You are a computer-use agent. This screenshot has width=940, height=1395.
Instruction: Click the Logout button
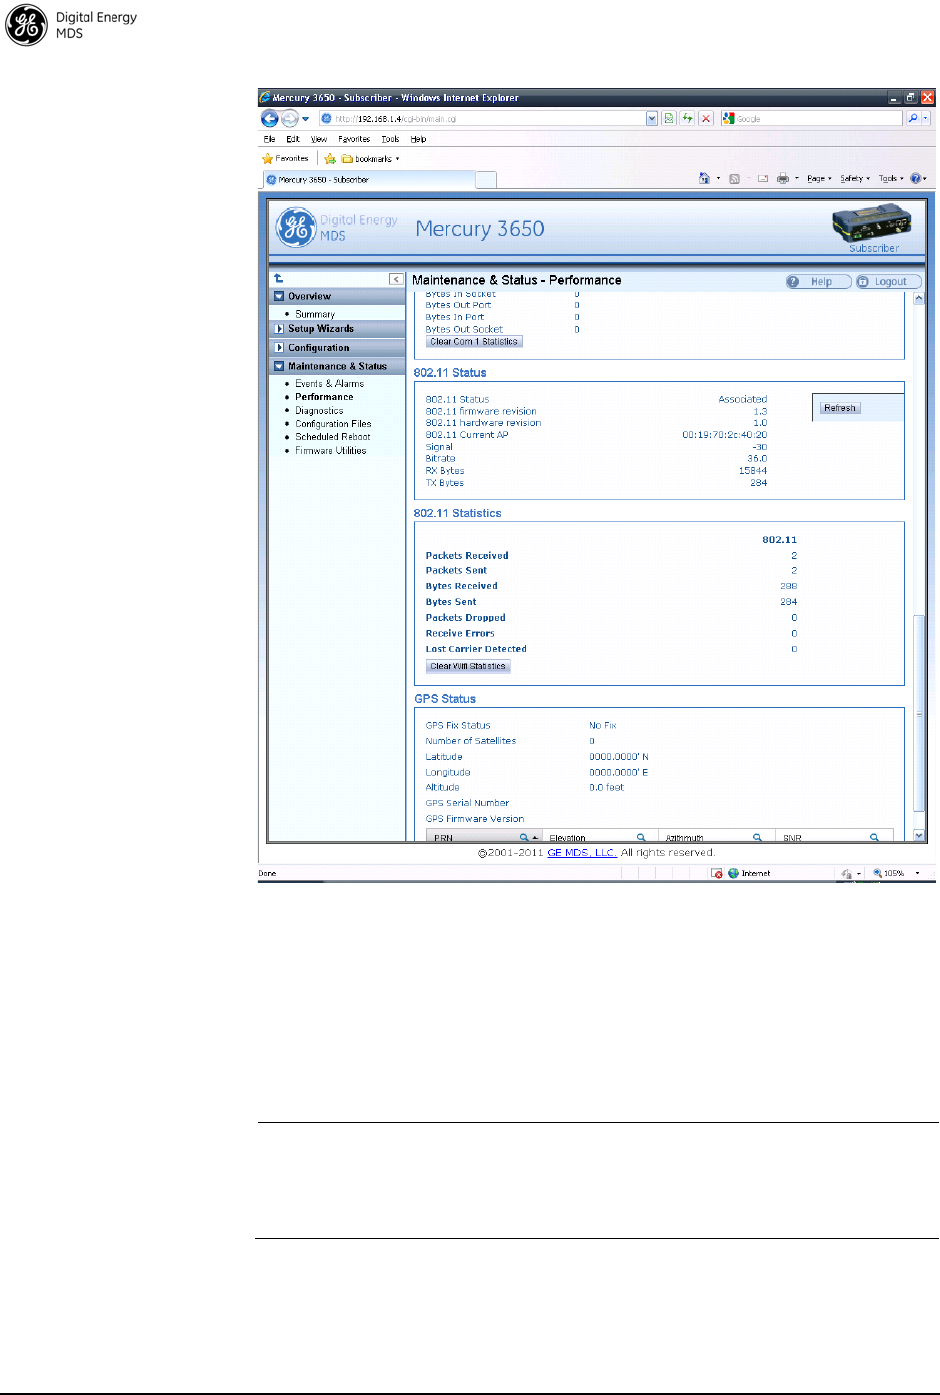tap(888, 281)
